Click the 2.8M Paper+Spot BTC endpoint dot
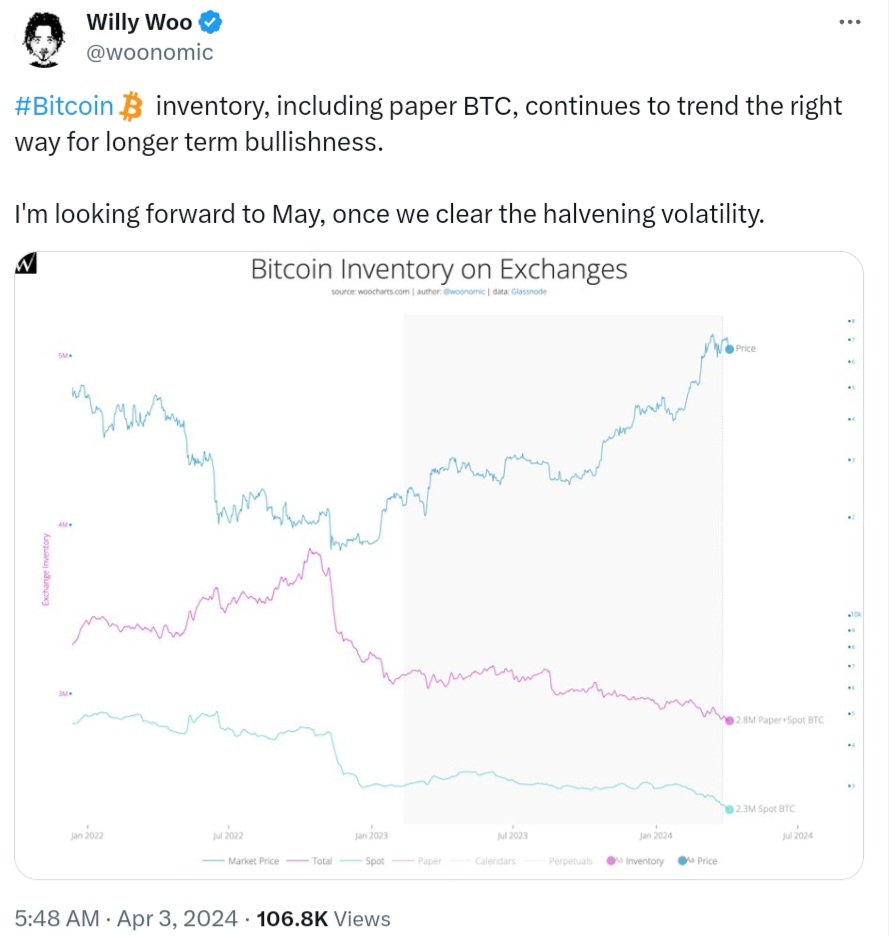 pyautogui.click(x=729, y=720)
